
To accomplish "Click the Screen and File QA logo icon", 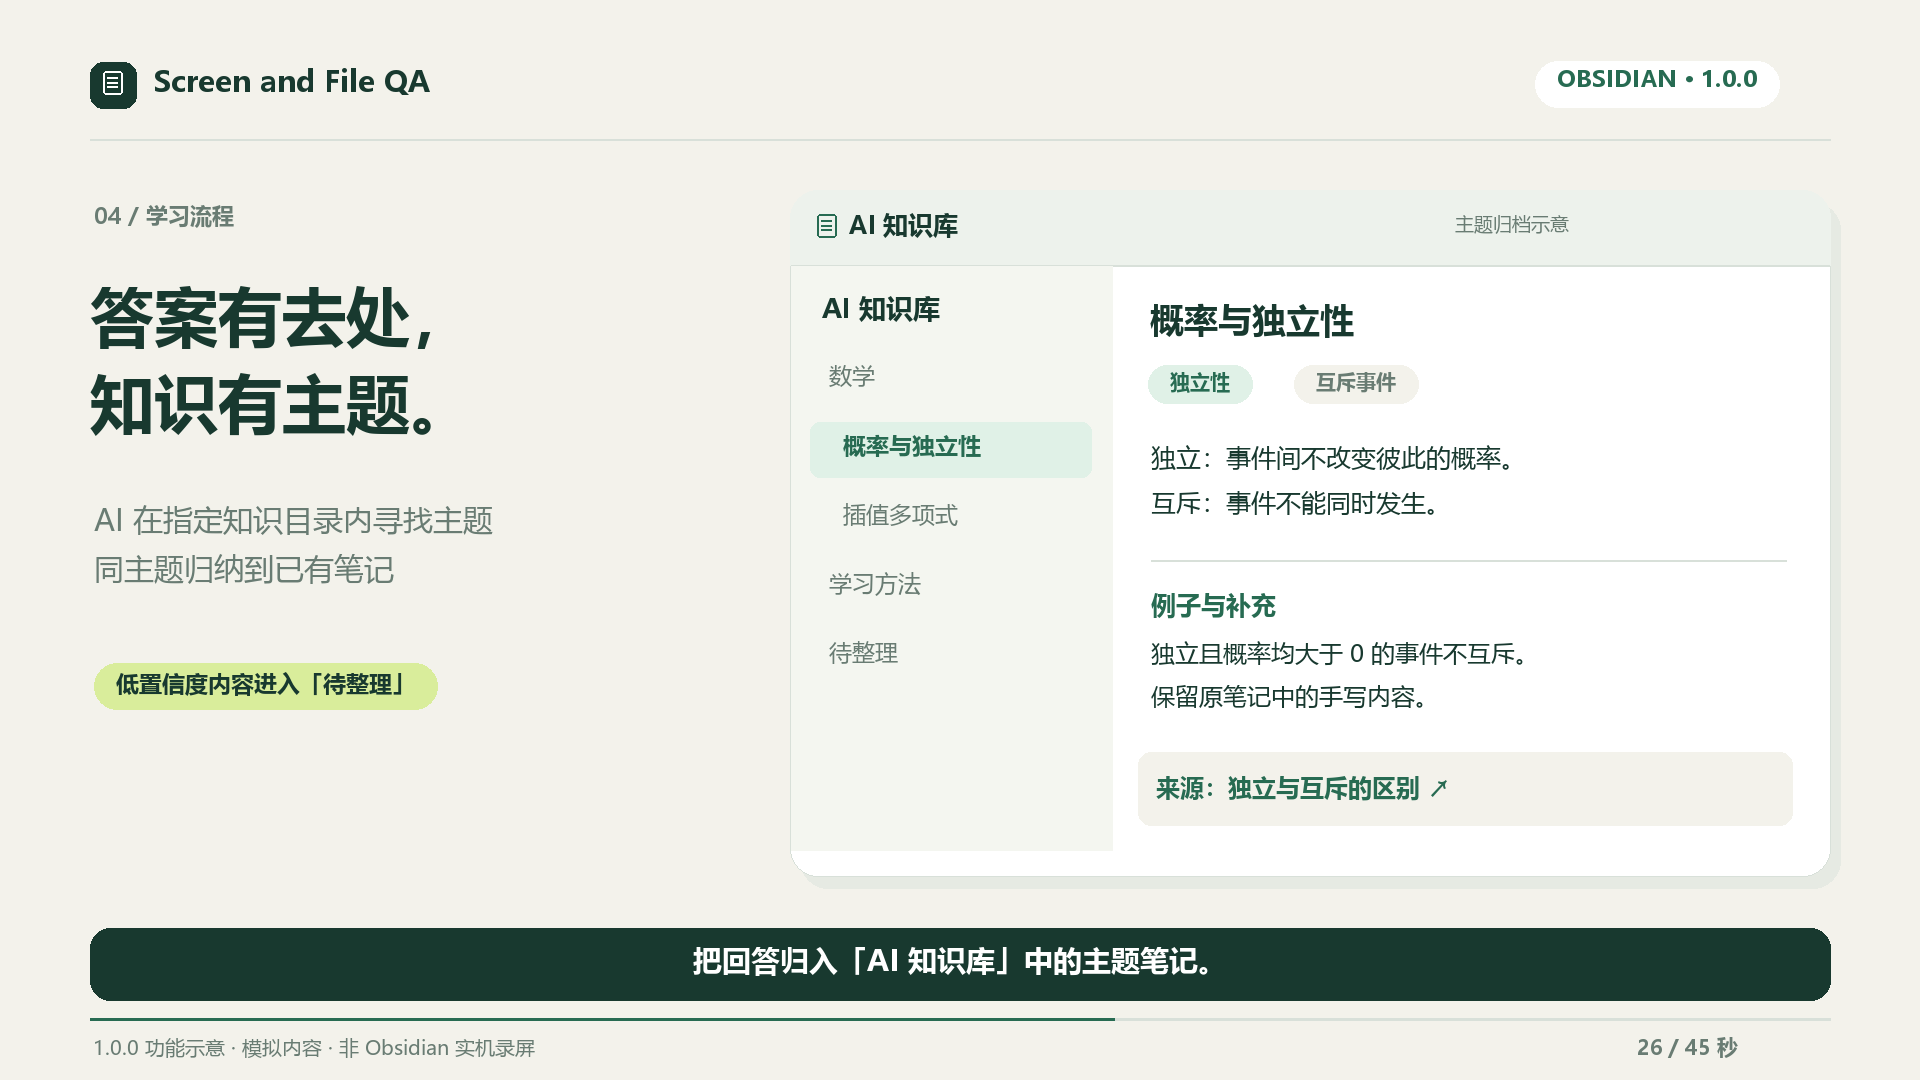I will 113,84.
